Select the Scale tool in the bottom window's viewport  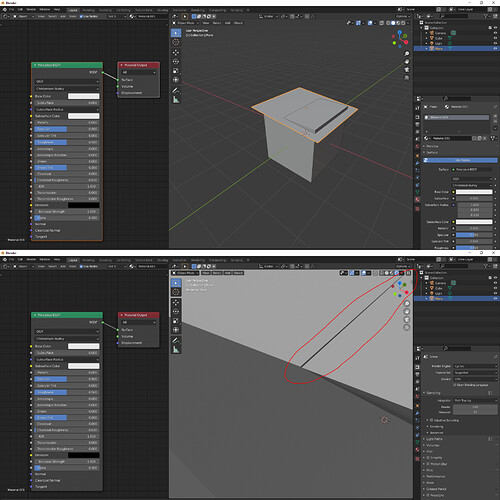point(176,320)
